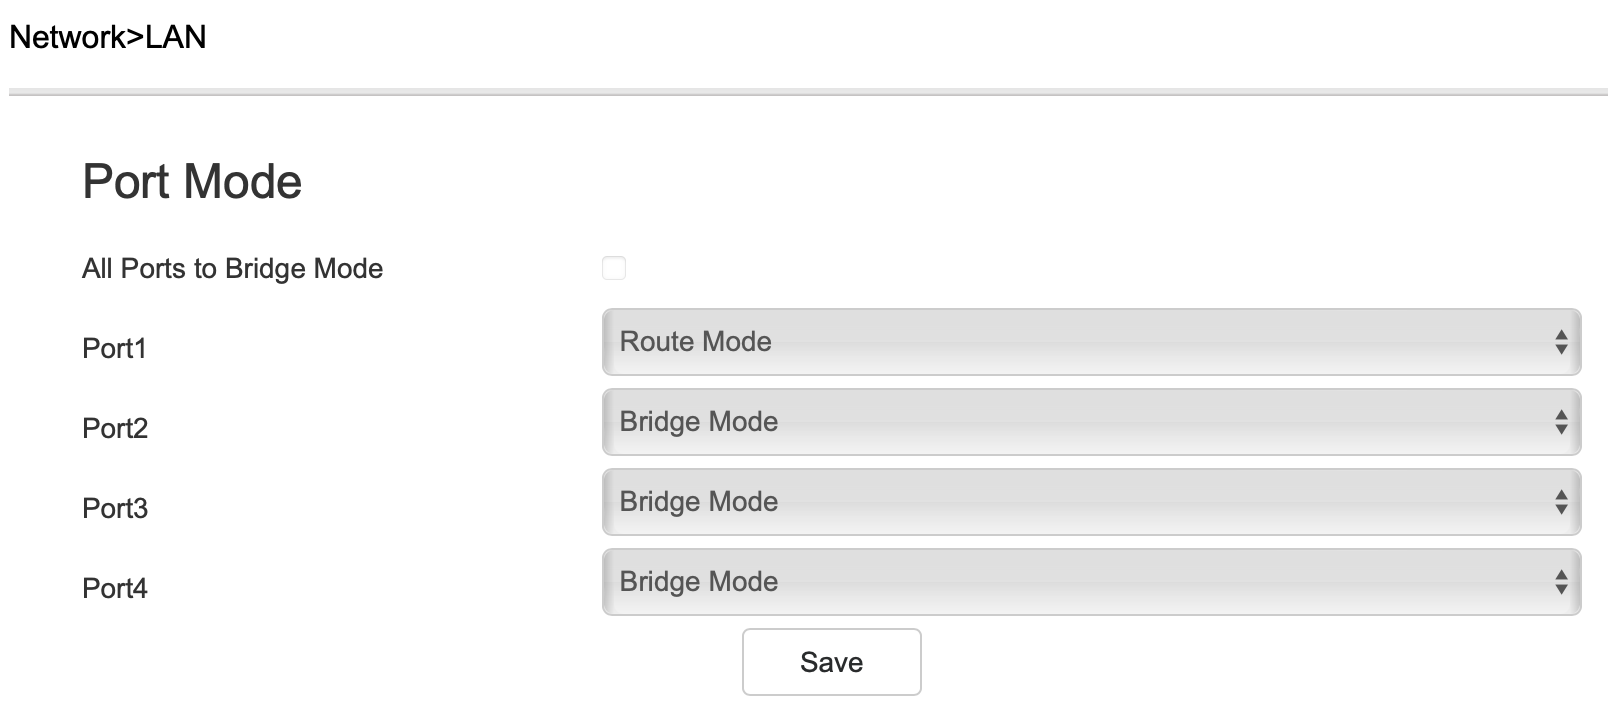Click the Port Mode heading
1608x718 pixels.
[x=192, y=182]
